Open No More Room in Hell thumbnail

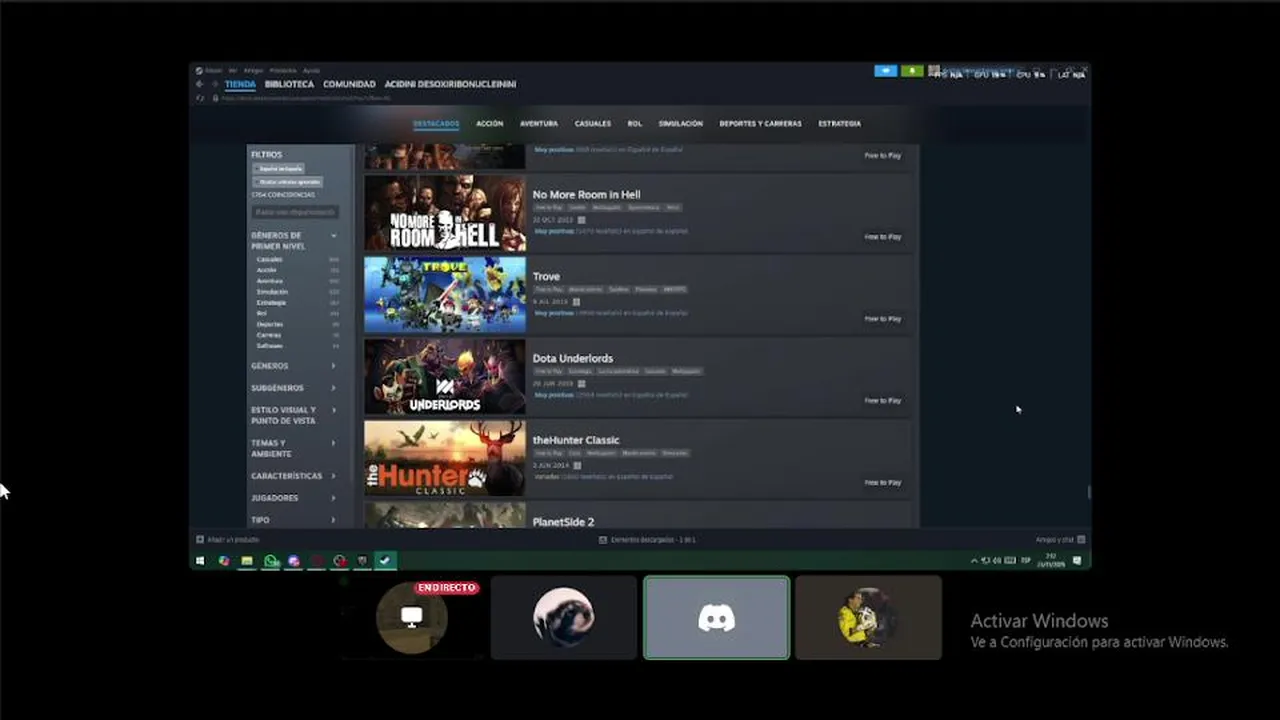[445, 213]
